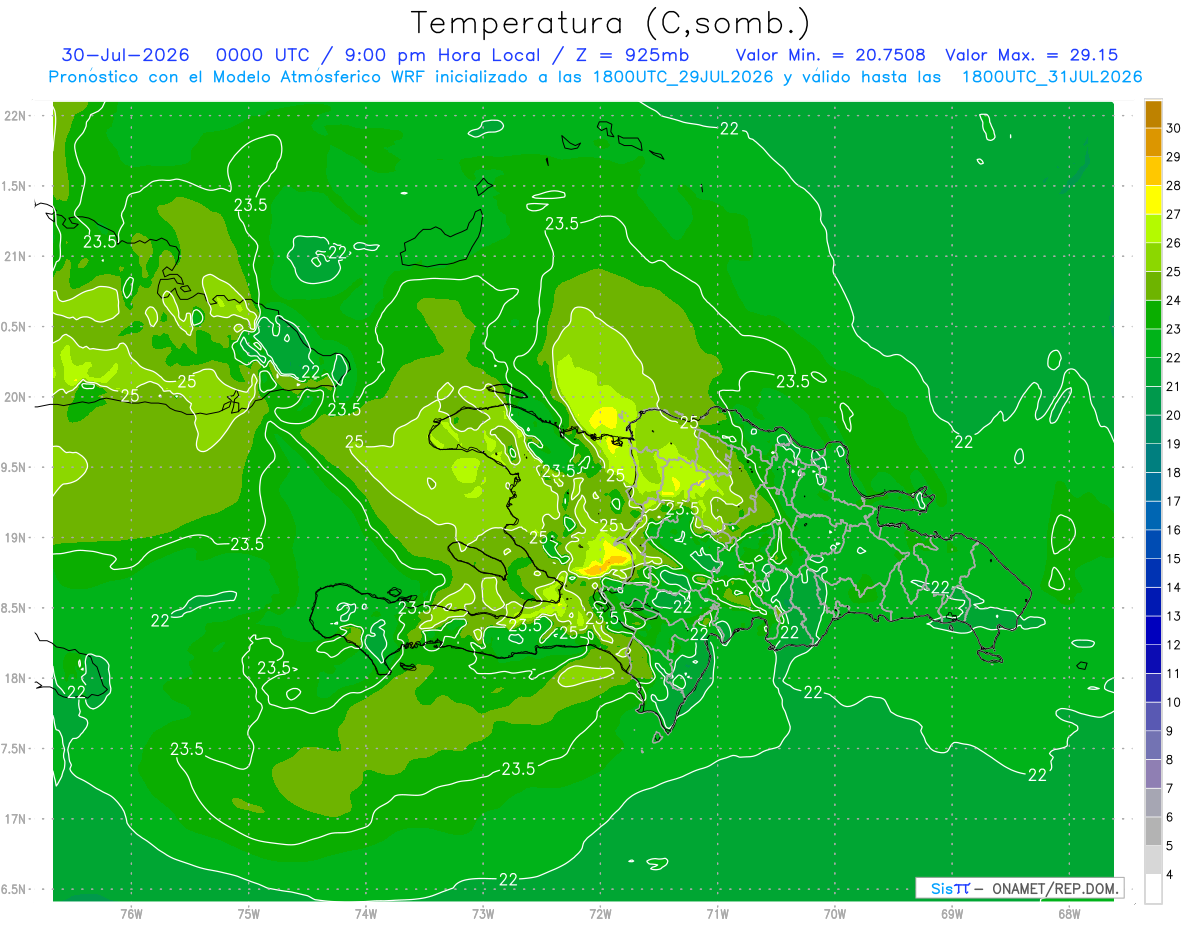The width and height of the screenshot is (1200, 927).
Task: Click the legend value "4" on color bar
Action: 1170,875
